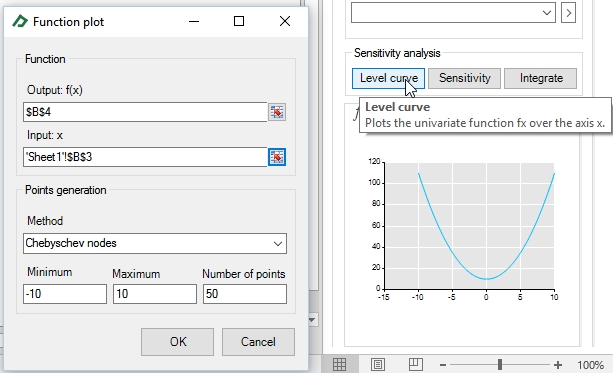Click the zoom in plus icon

pos(558,365)
